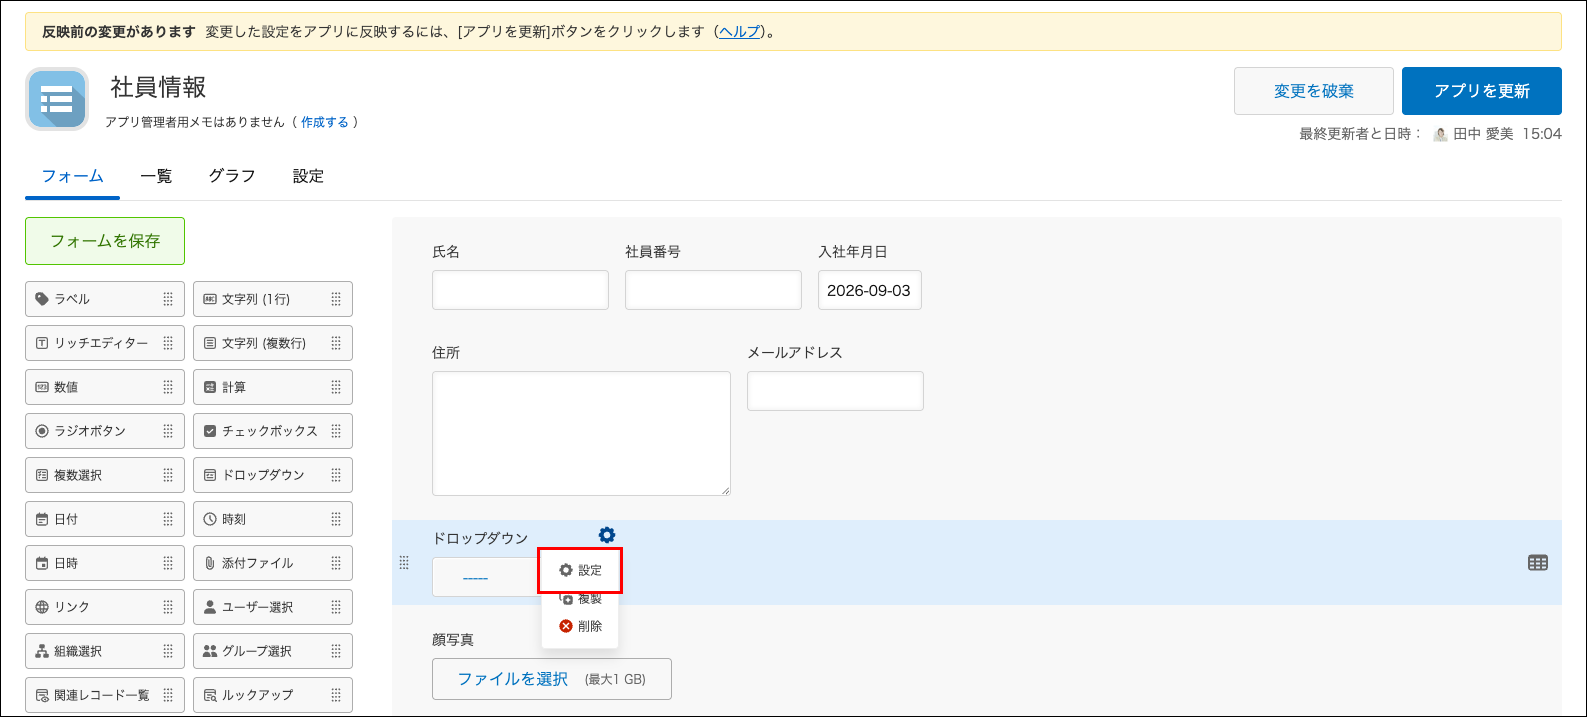Click the リンク globe icon

tap(42, 607)
